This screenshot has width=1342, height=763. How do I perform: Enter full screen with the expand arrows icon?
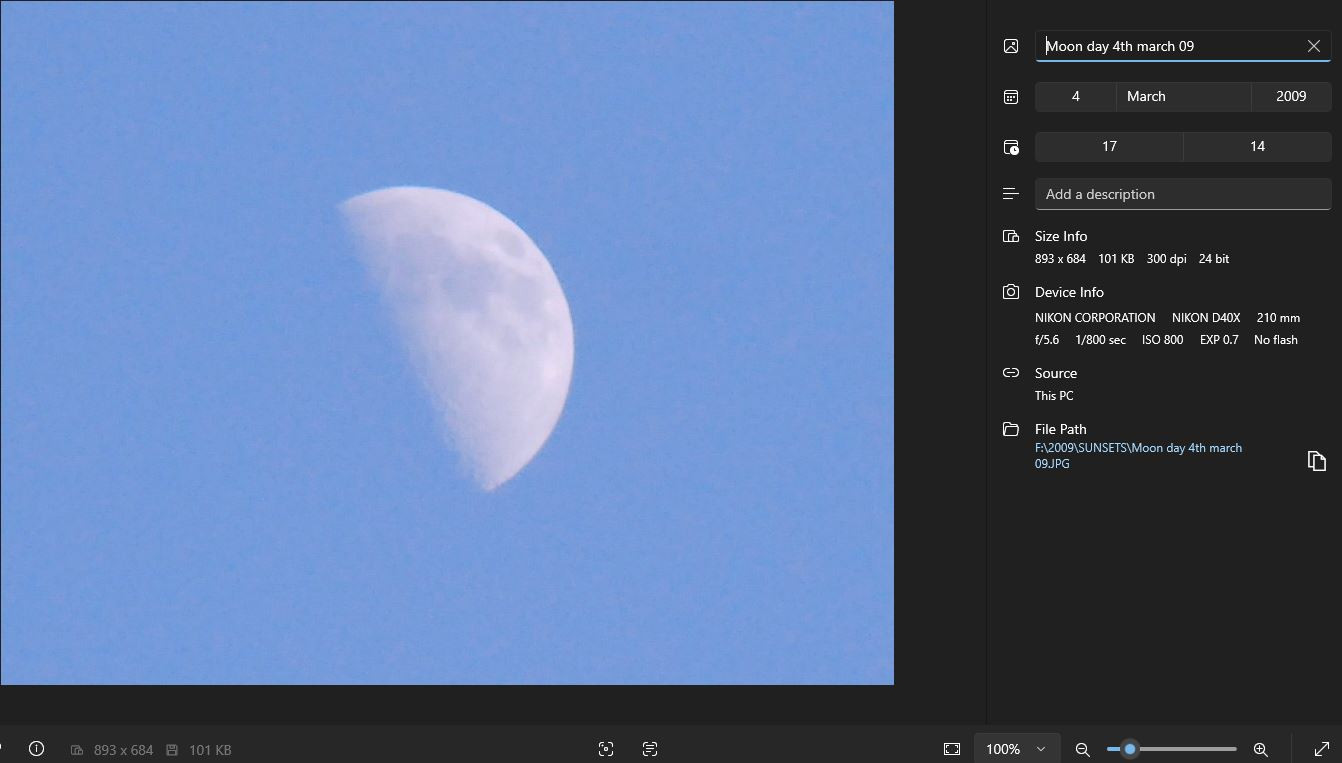tap(1321, 749)
